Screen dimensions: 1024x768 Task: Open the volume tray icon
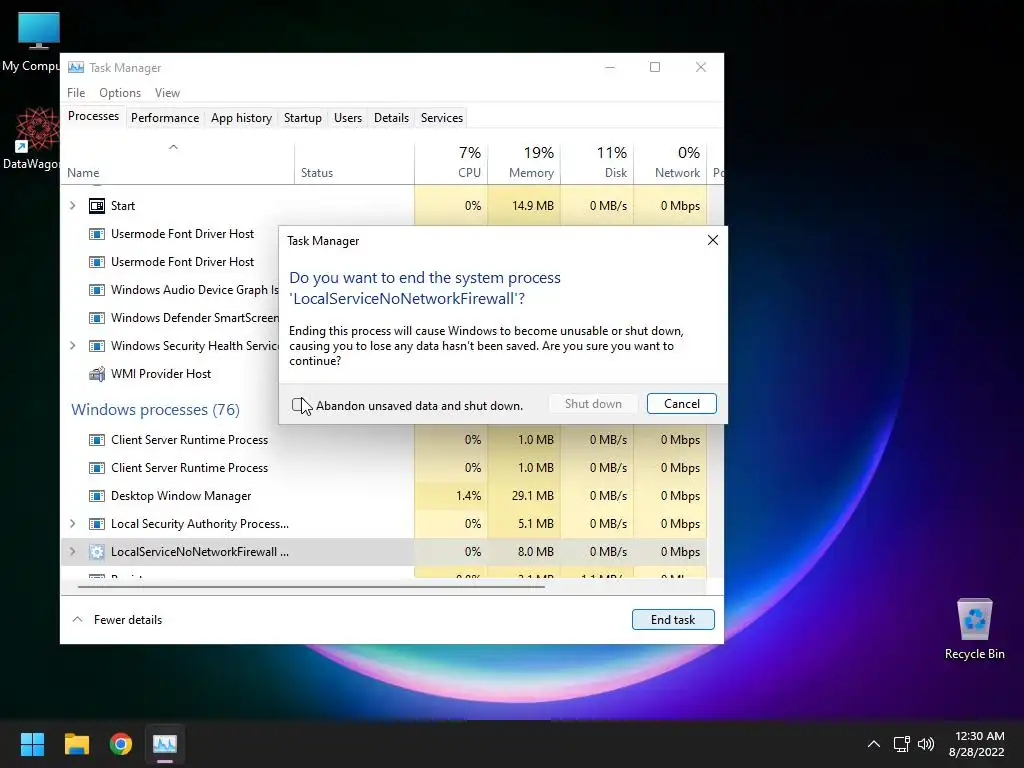925,744
